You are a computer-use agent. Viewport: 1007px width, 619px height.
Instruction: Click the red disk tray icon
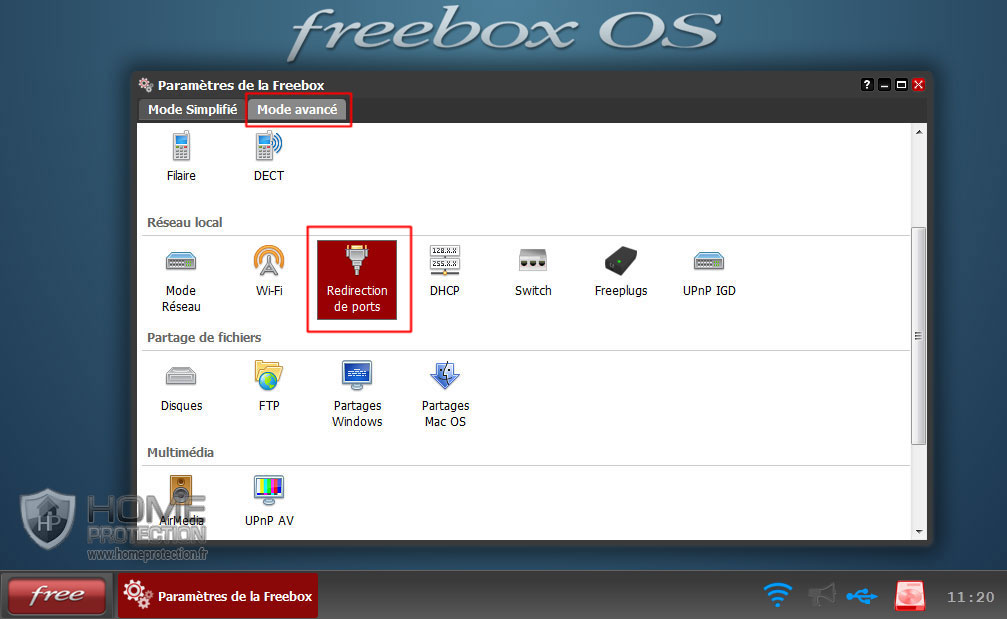(x=910, y=595)
